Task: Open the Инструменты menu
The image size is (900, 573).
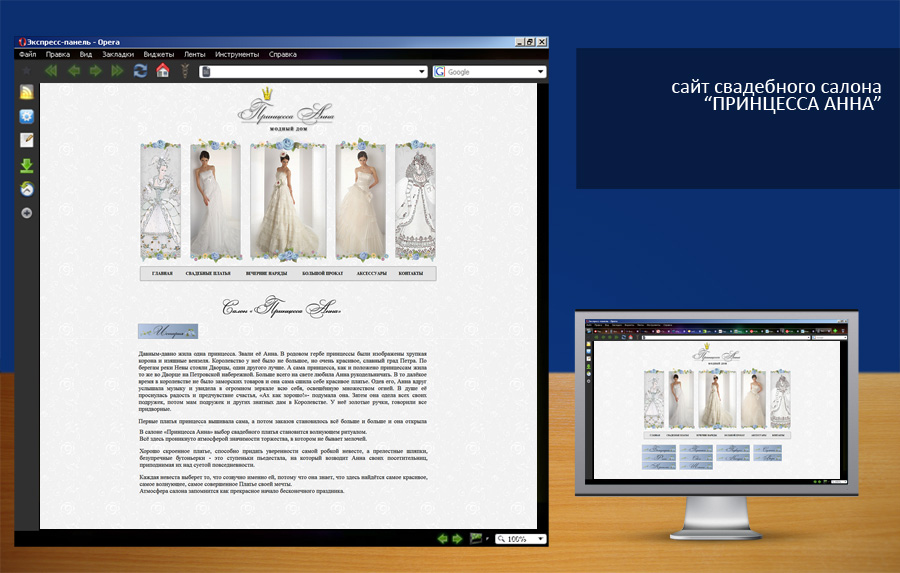Action: pos(237,55)
